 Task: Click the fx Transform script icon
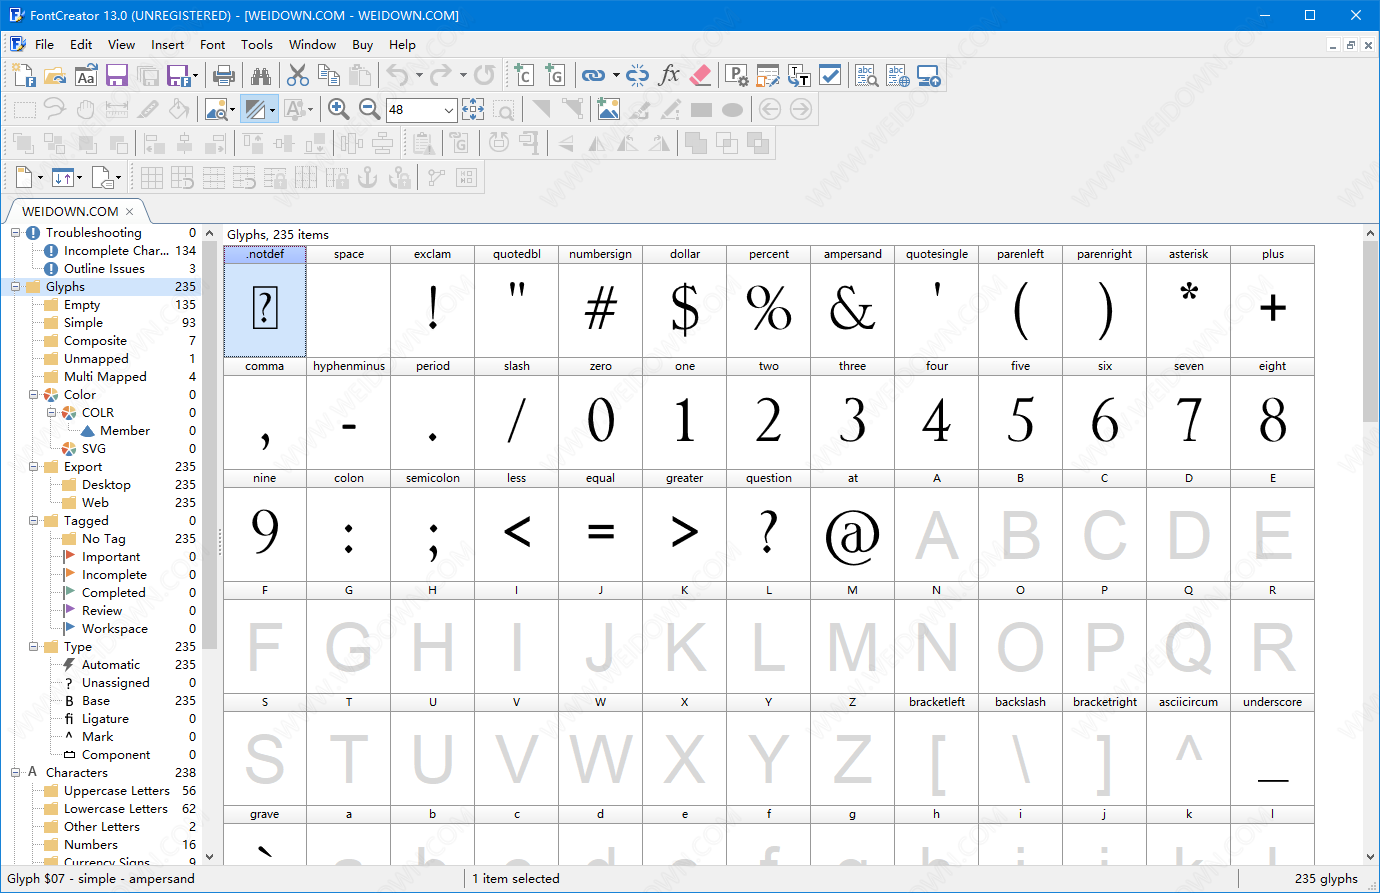click(669, 75)
